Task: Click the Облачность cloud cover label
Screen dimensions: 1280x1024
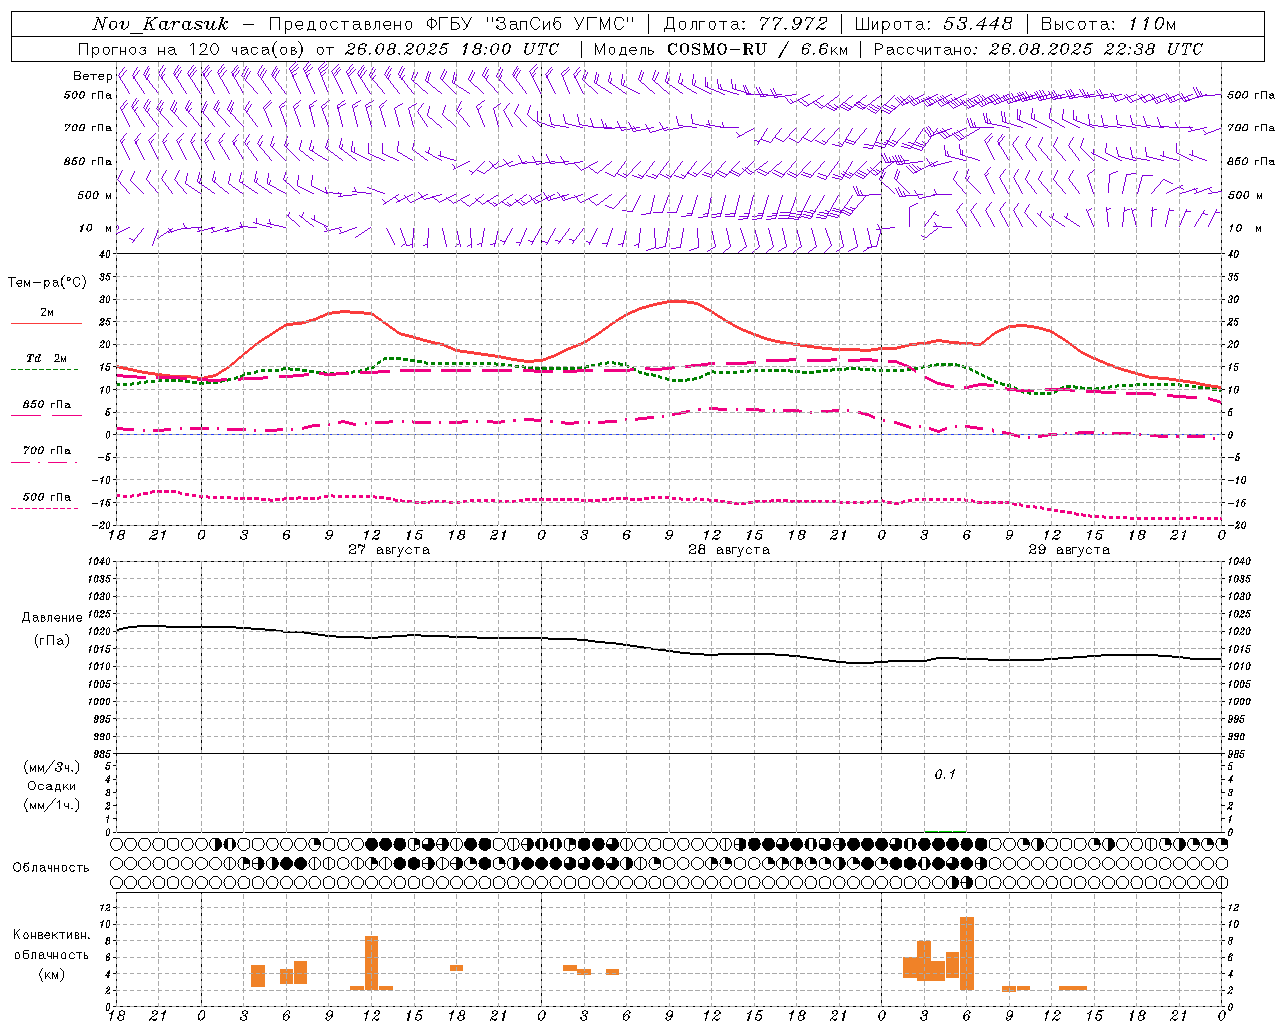Action: (51, 867)
